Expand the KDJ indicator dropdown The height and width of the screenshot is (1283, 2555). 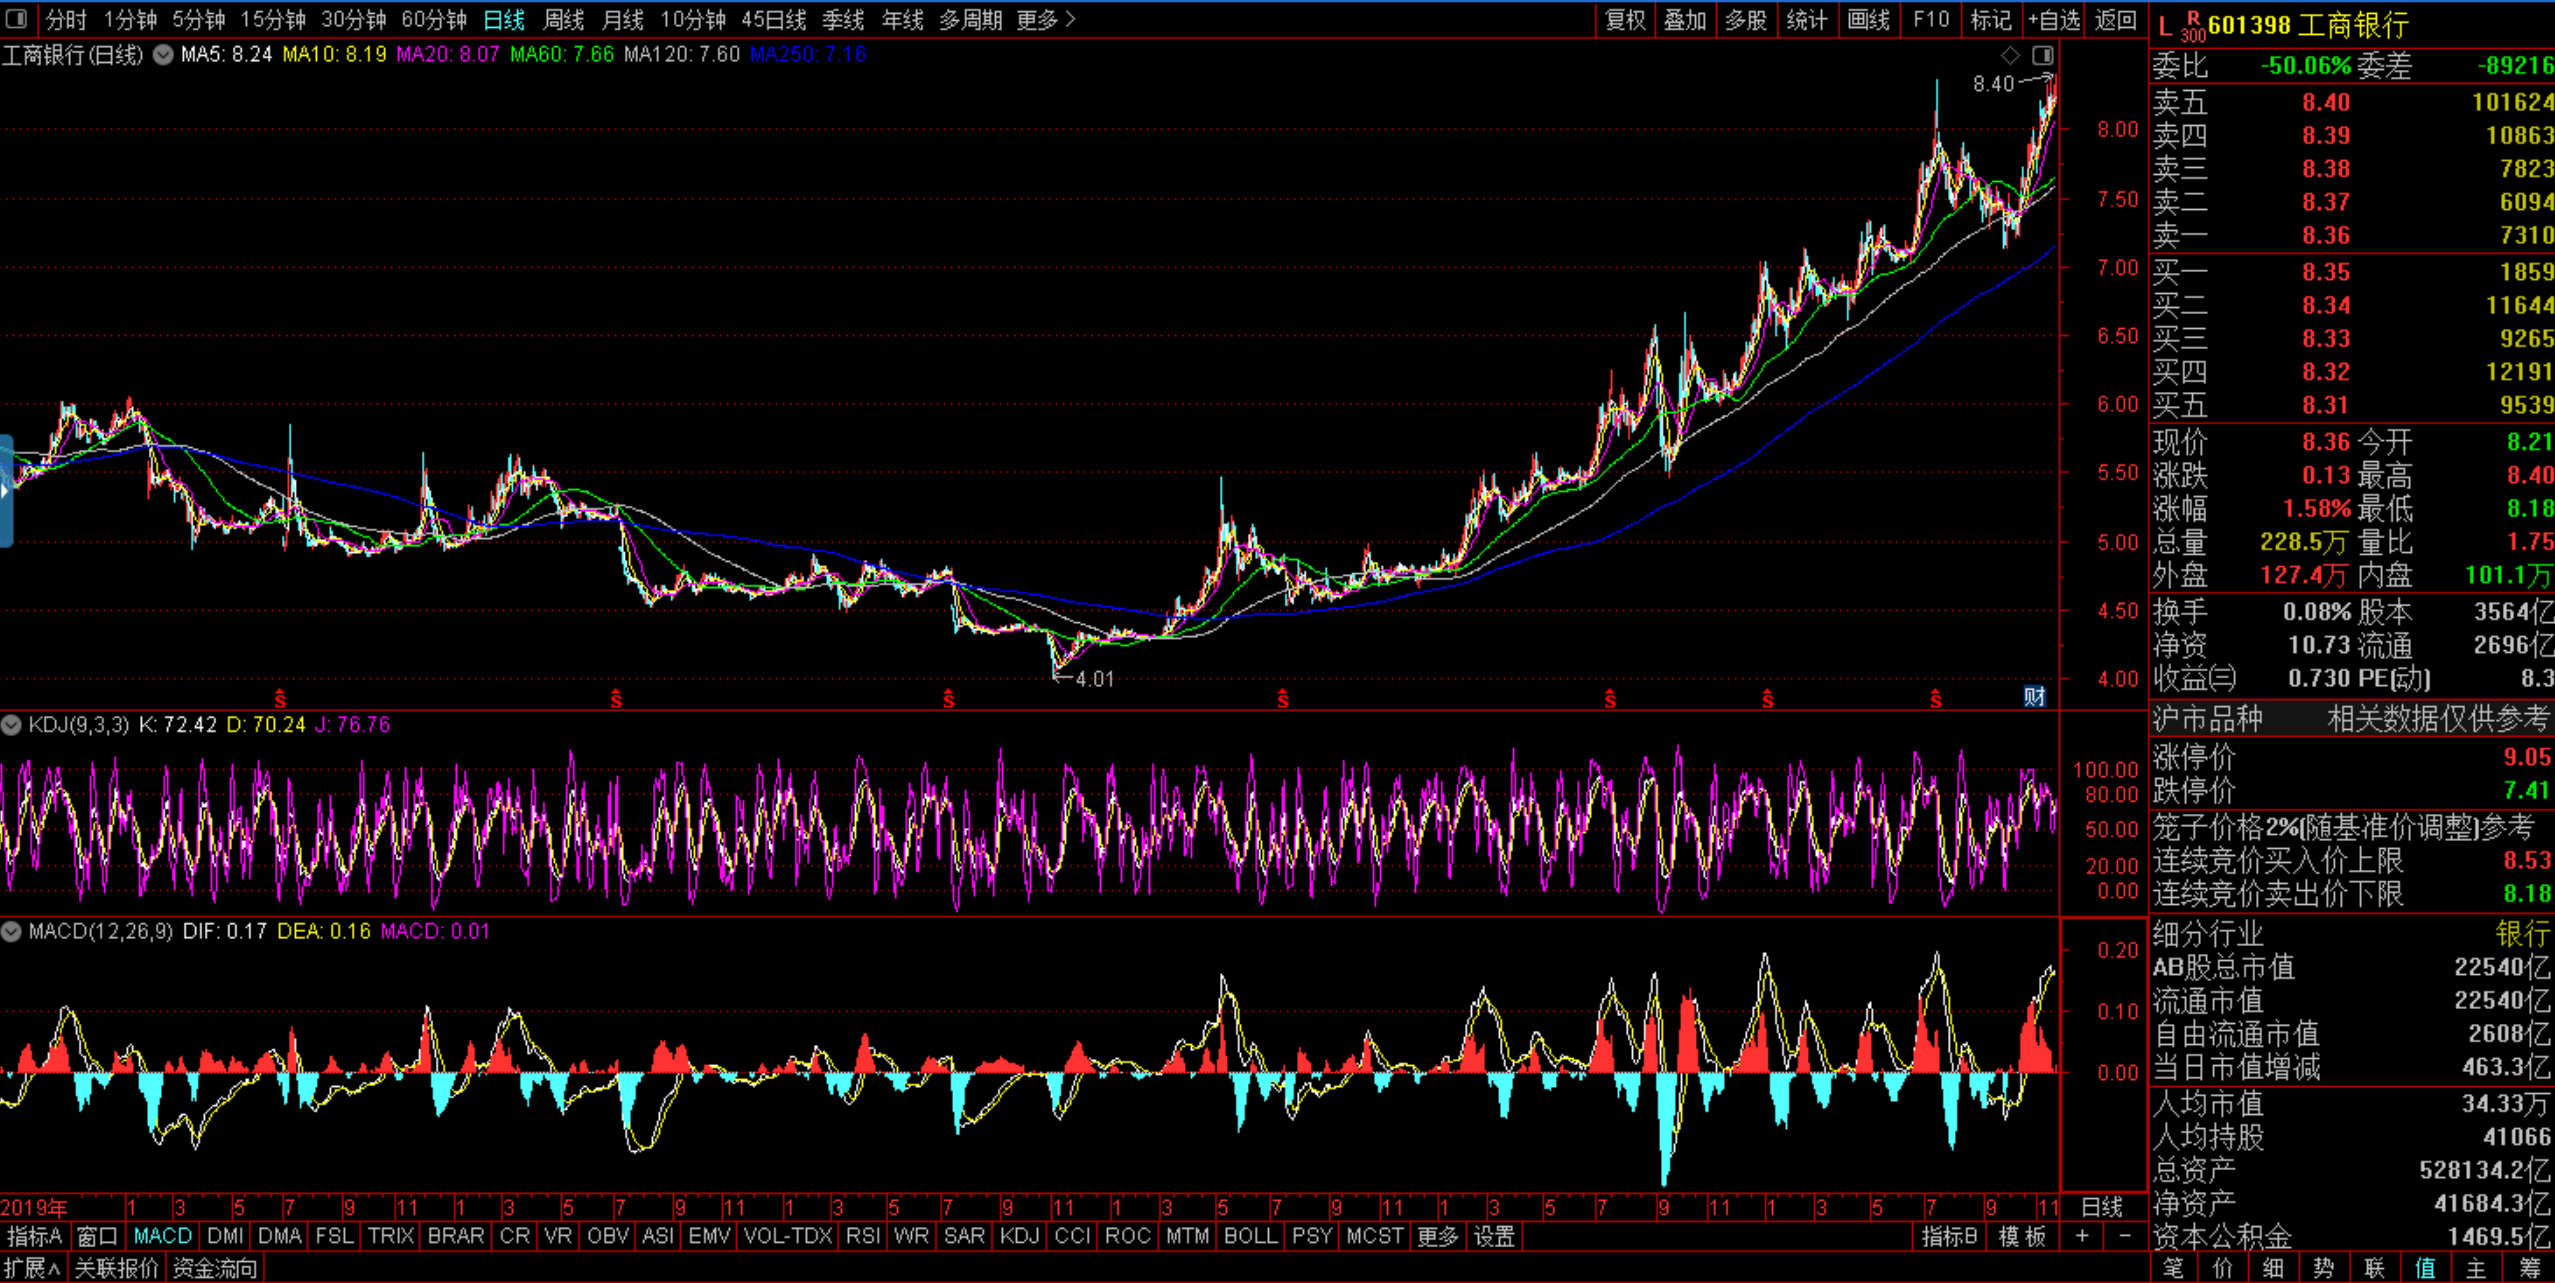(x=12, y=725)
